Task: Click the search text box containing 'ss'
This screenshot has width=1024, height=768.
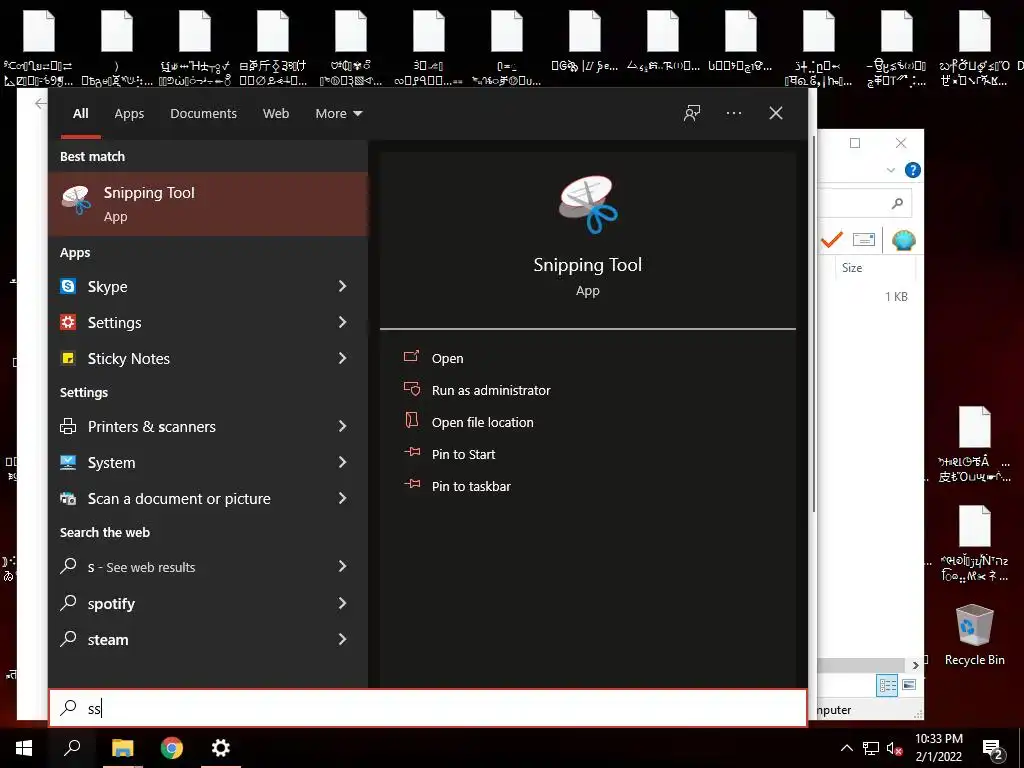Action: (x=428, y=708)
